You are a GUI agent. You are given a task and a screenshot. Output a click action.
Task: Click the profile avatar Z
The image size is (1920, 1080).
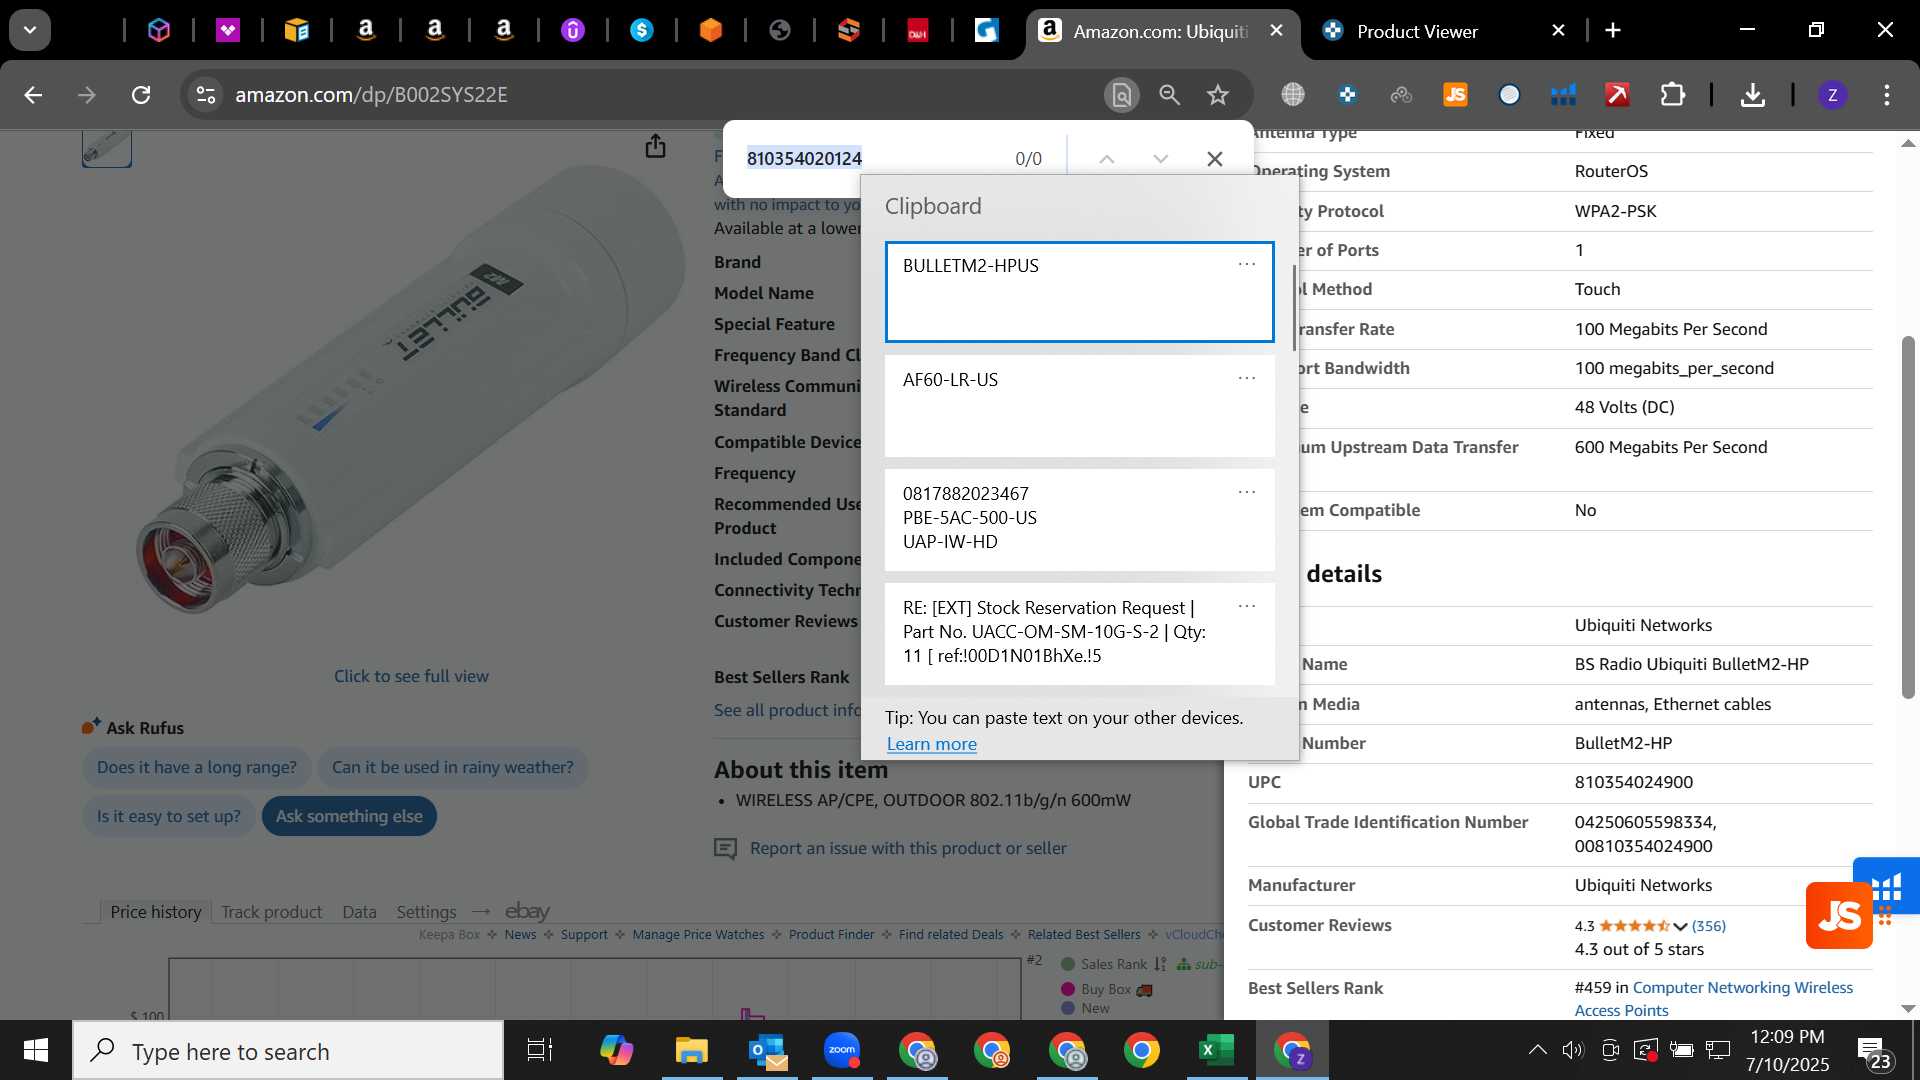[1832, 95]
